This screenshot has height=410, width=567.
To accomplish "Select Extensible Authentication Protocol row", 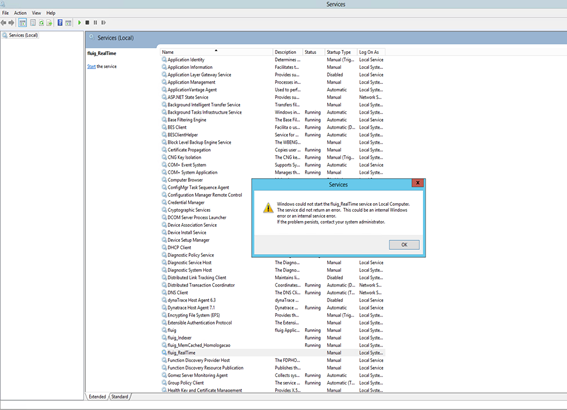I will pyautogui.click(x=273, y=323).
